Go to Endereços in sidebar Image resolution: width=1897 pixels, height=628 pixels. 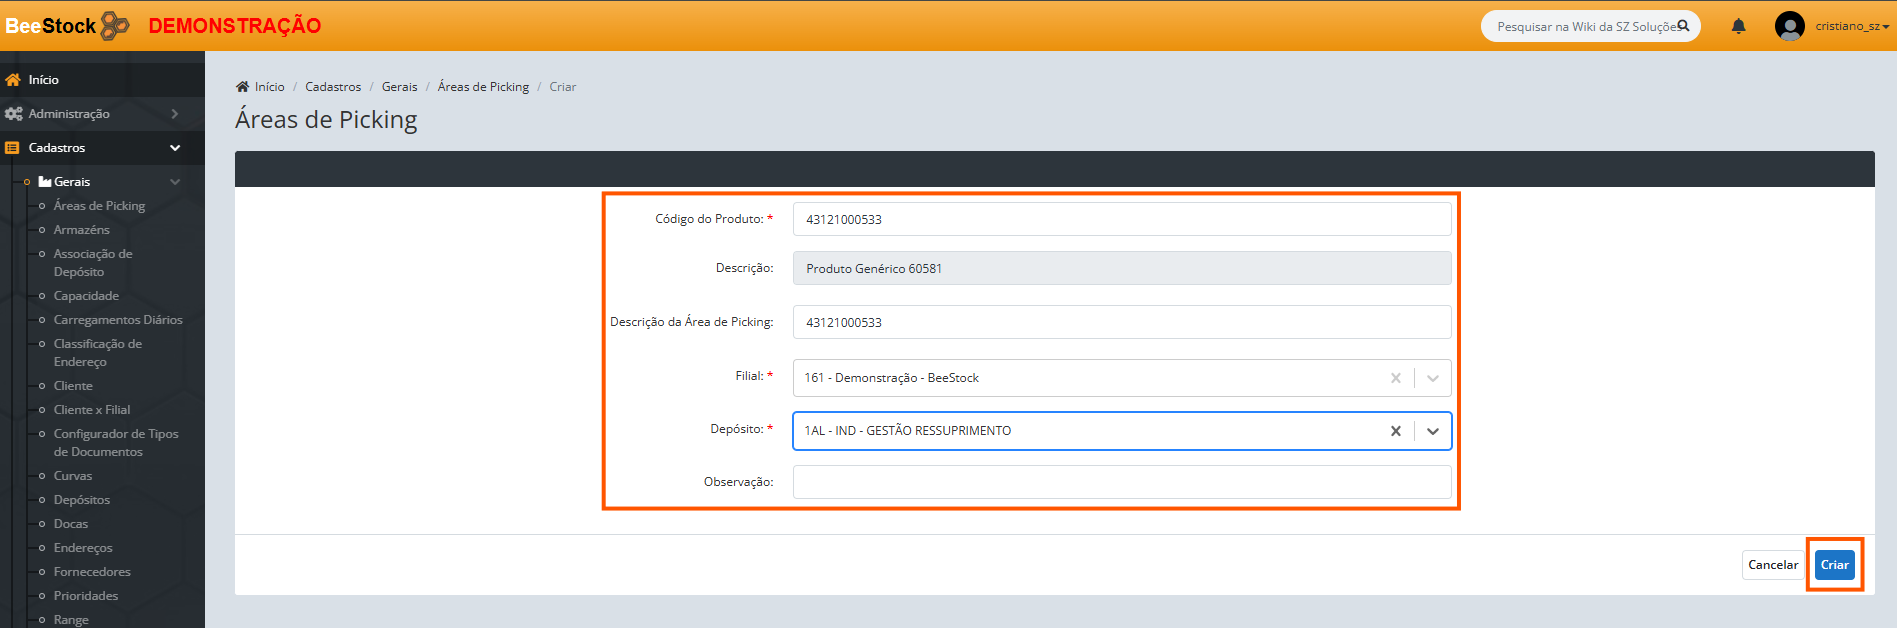pos(83,548)
